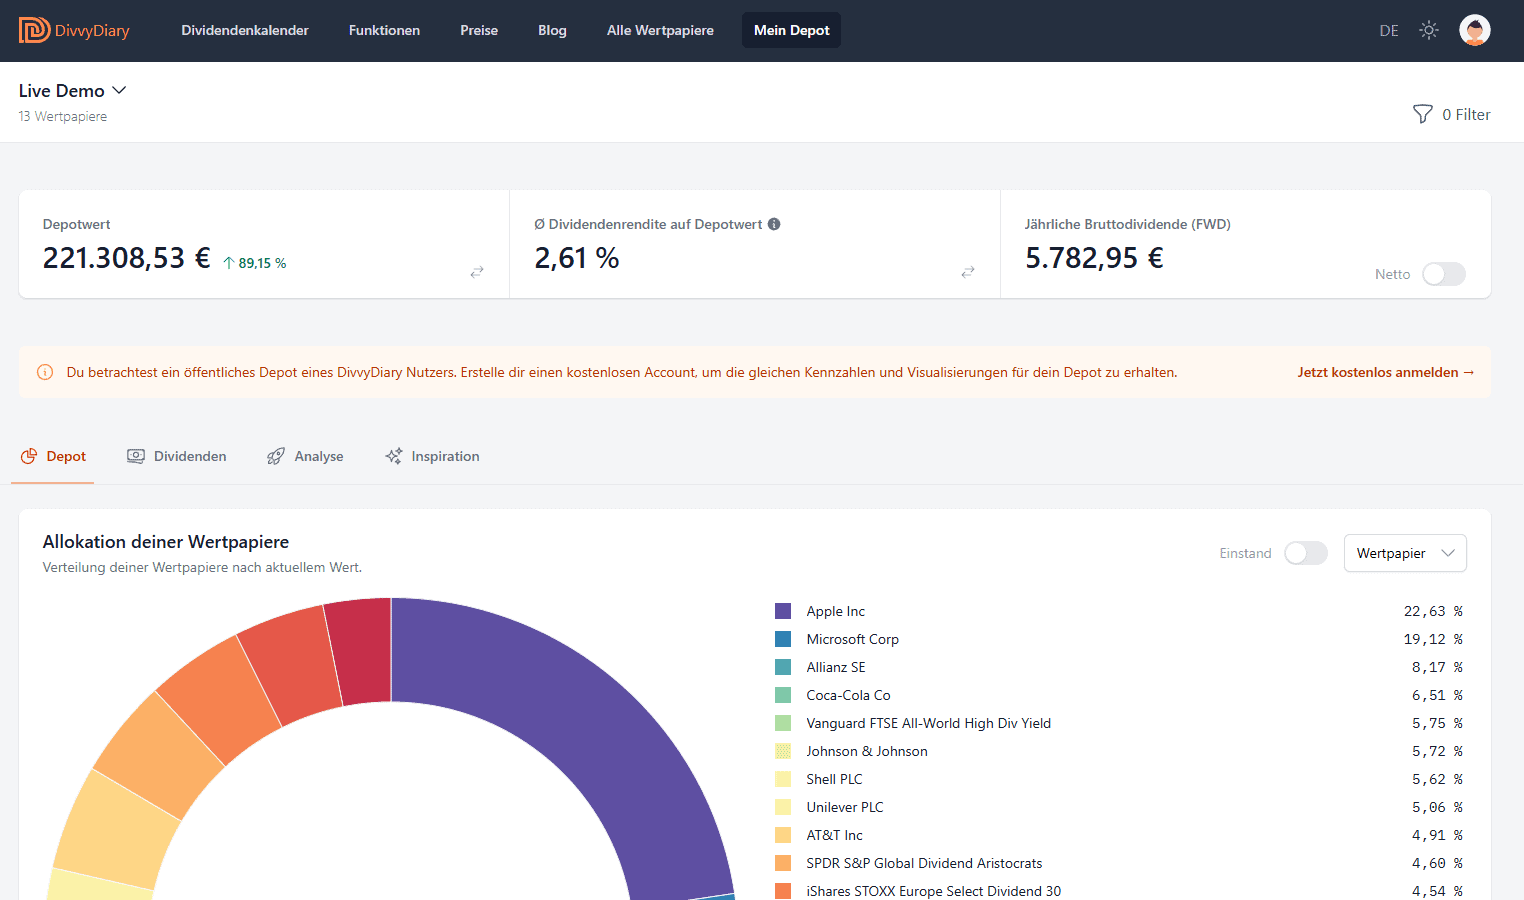
Task: Click the rocket icon on Analyse tab
Action: (x=276, y=456)
